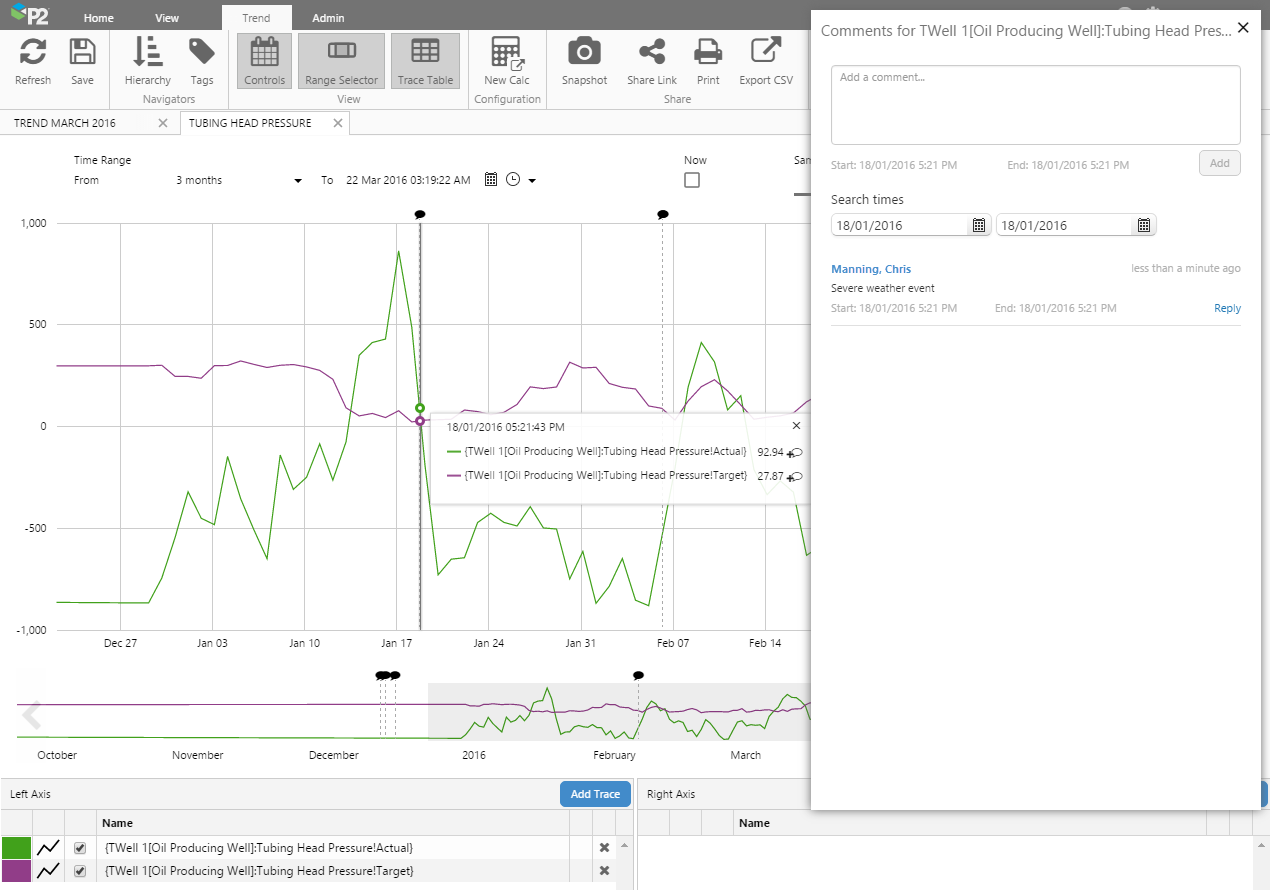
Task: Open the Hierarchy navigator
Action: pyautogui.click(x=147, y=52)
